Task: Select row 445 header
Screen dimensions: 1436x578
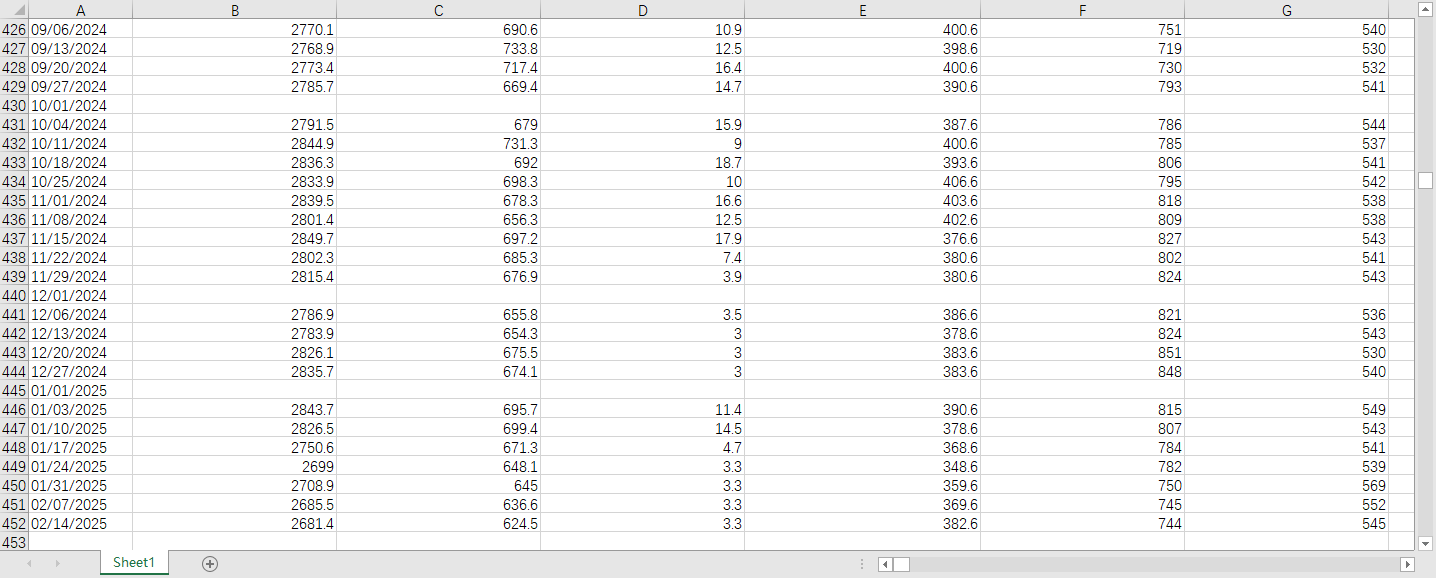Action: [x=15, y=391]
